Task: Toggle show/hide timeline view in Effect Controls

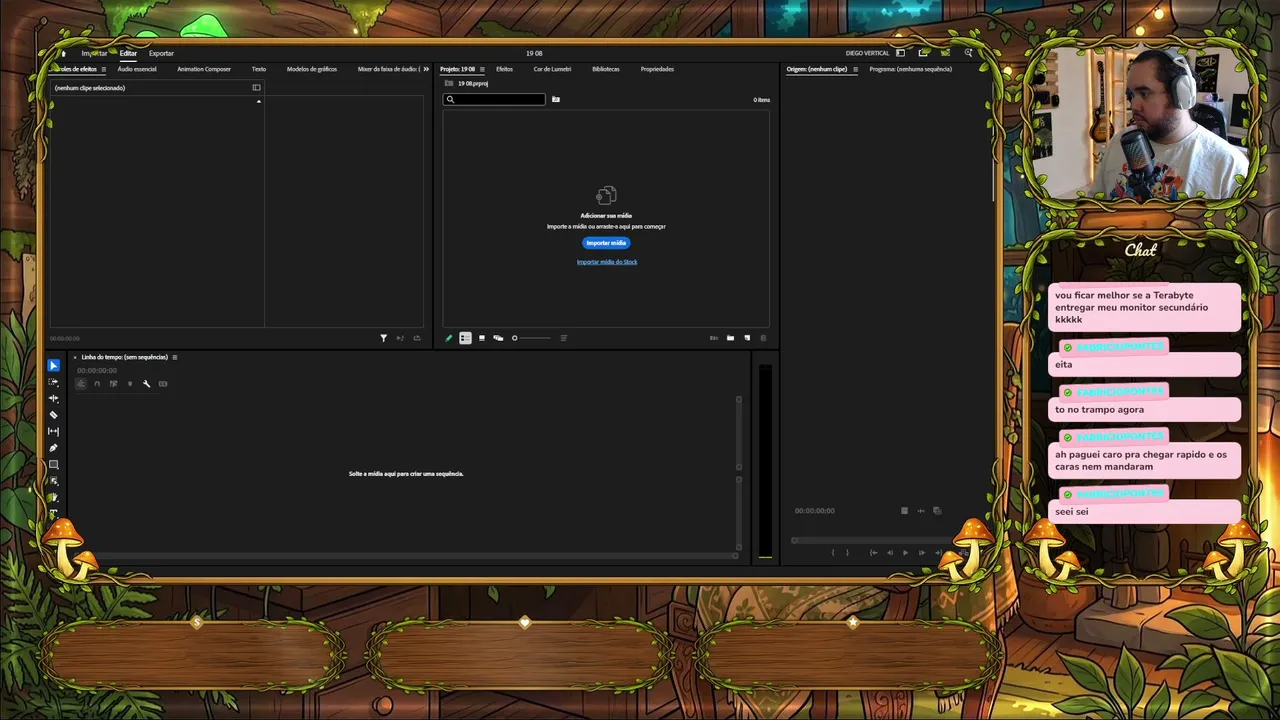Action: (256, 88)
